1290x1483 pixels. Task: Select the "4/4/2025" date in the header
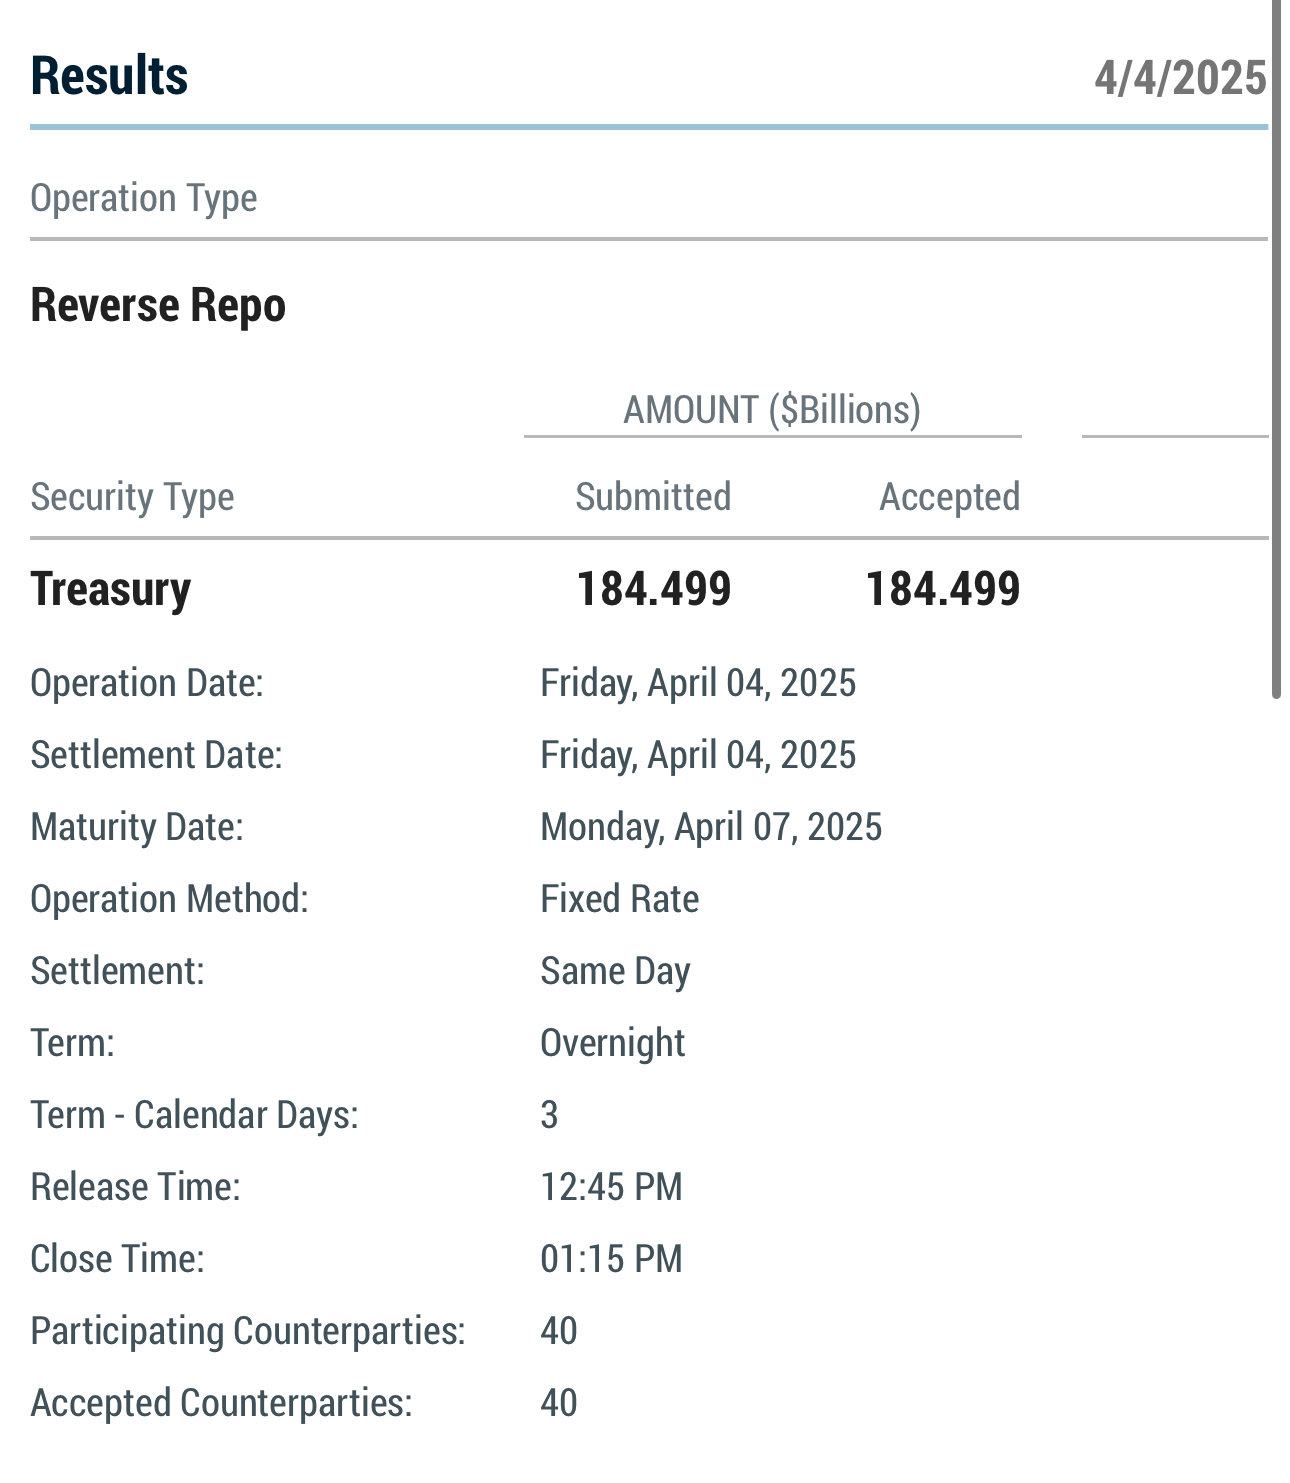1180,78
